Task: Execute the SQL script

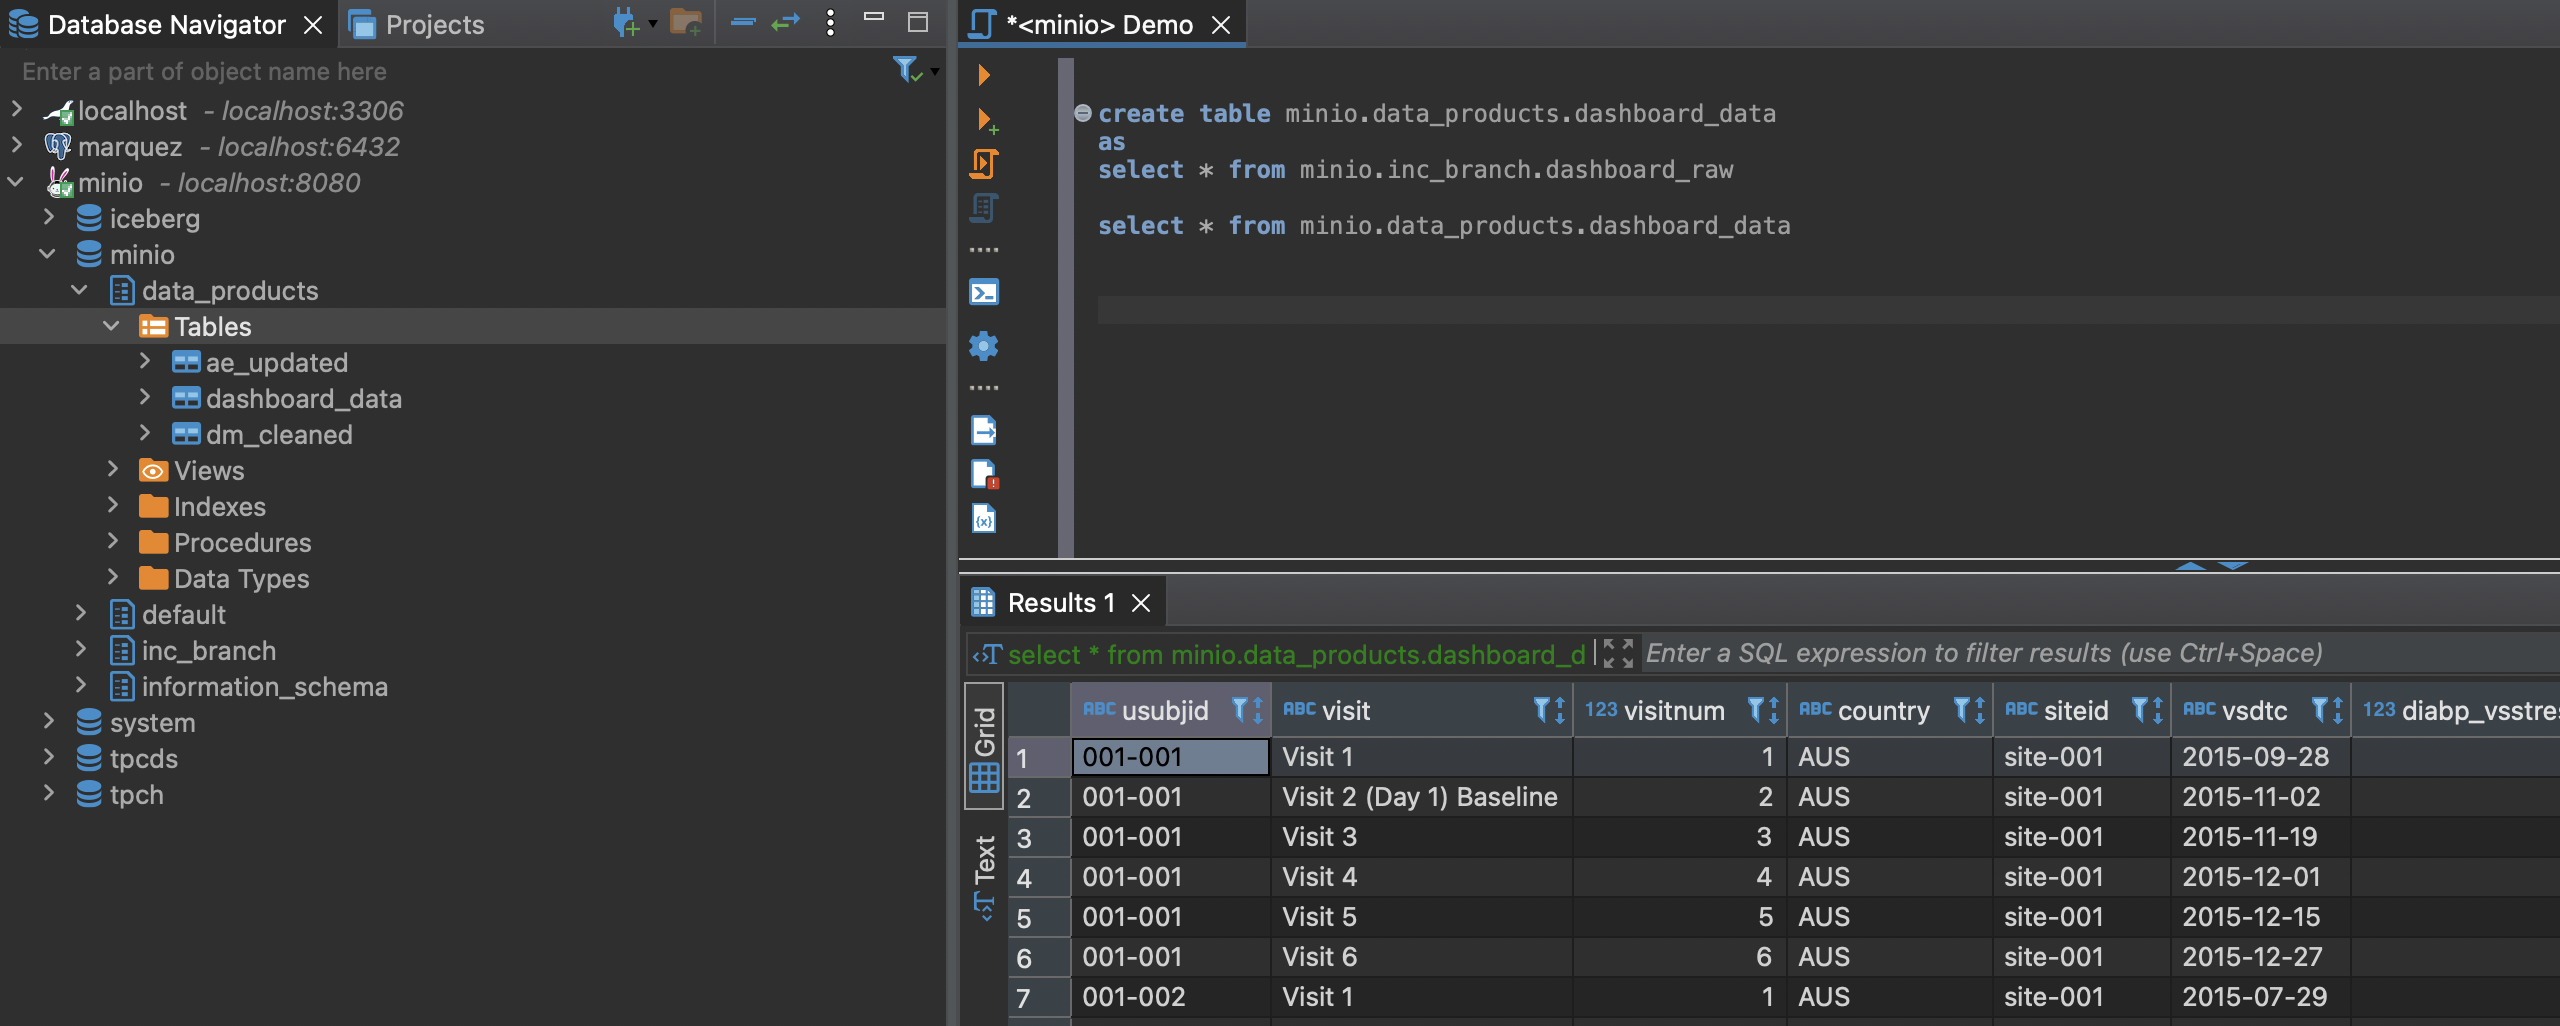Action: 984,164
